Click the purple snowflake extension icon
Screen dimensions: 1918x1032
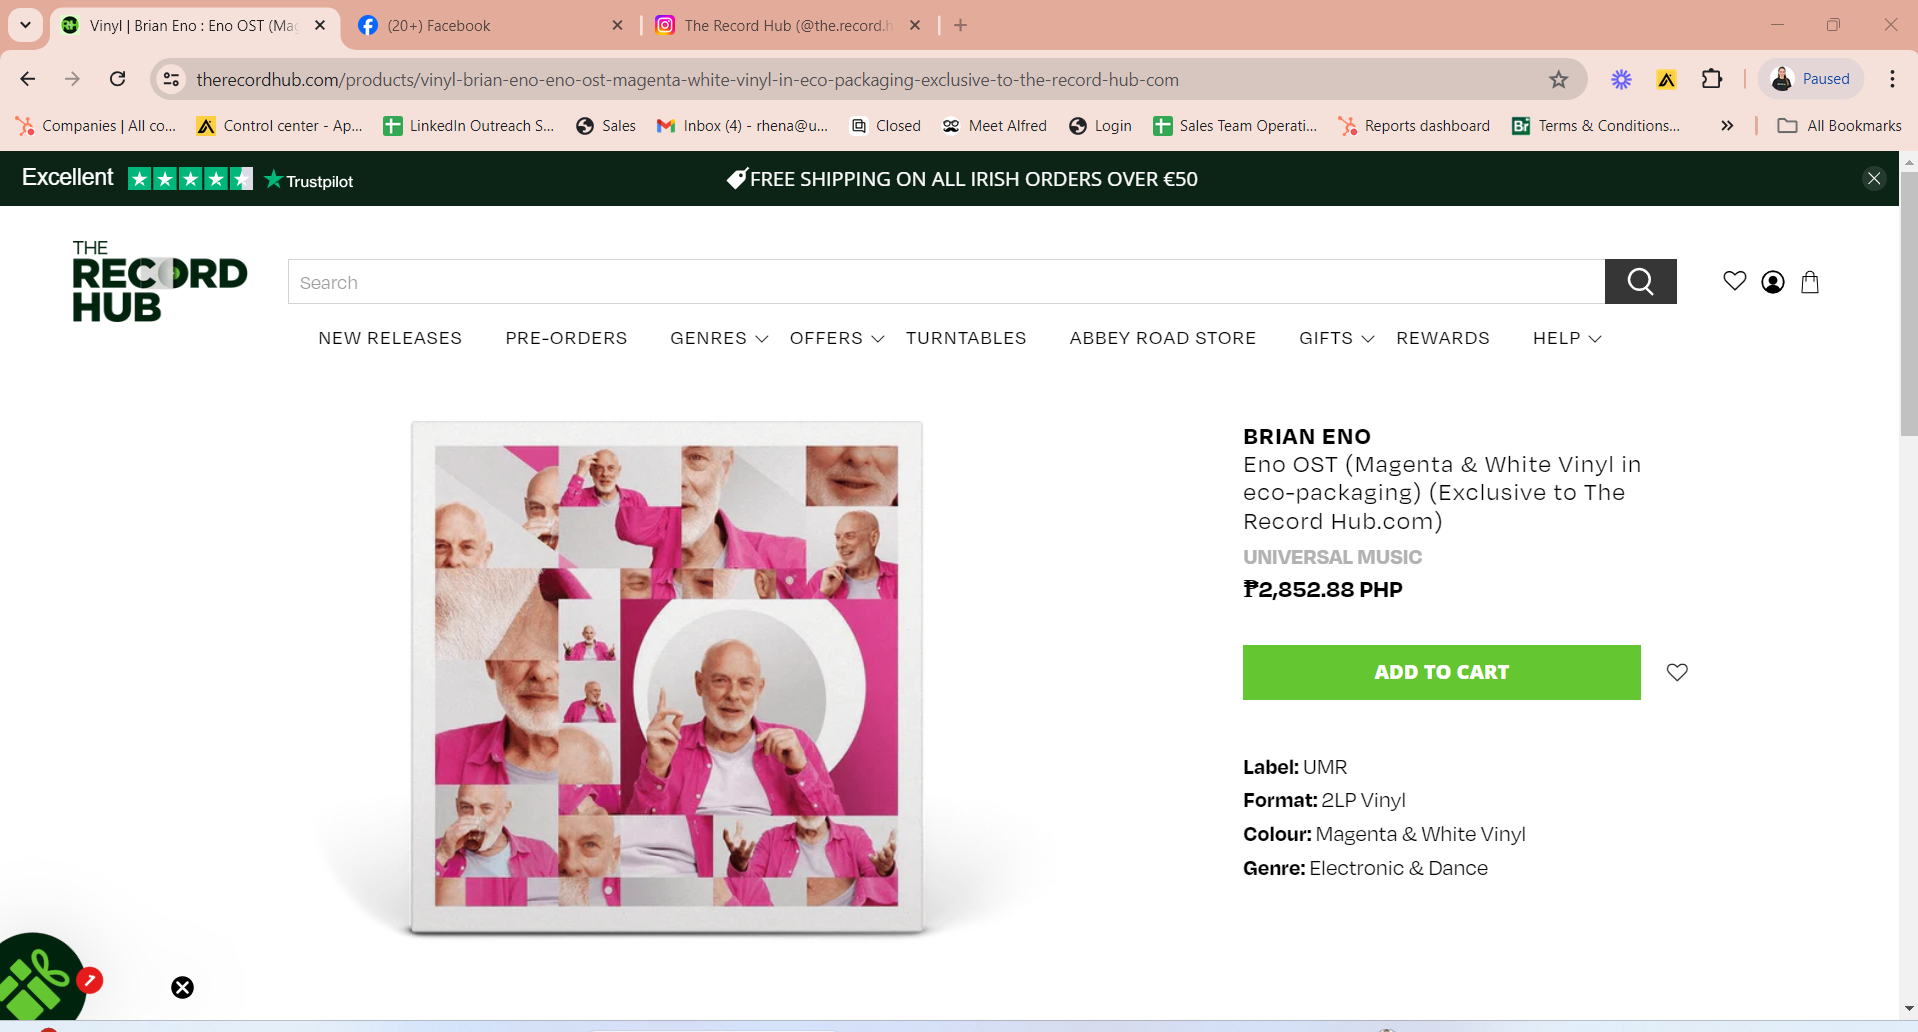1621,79
